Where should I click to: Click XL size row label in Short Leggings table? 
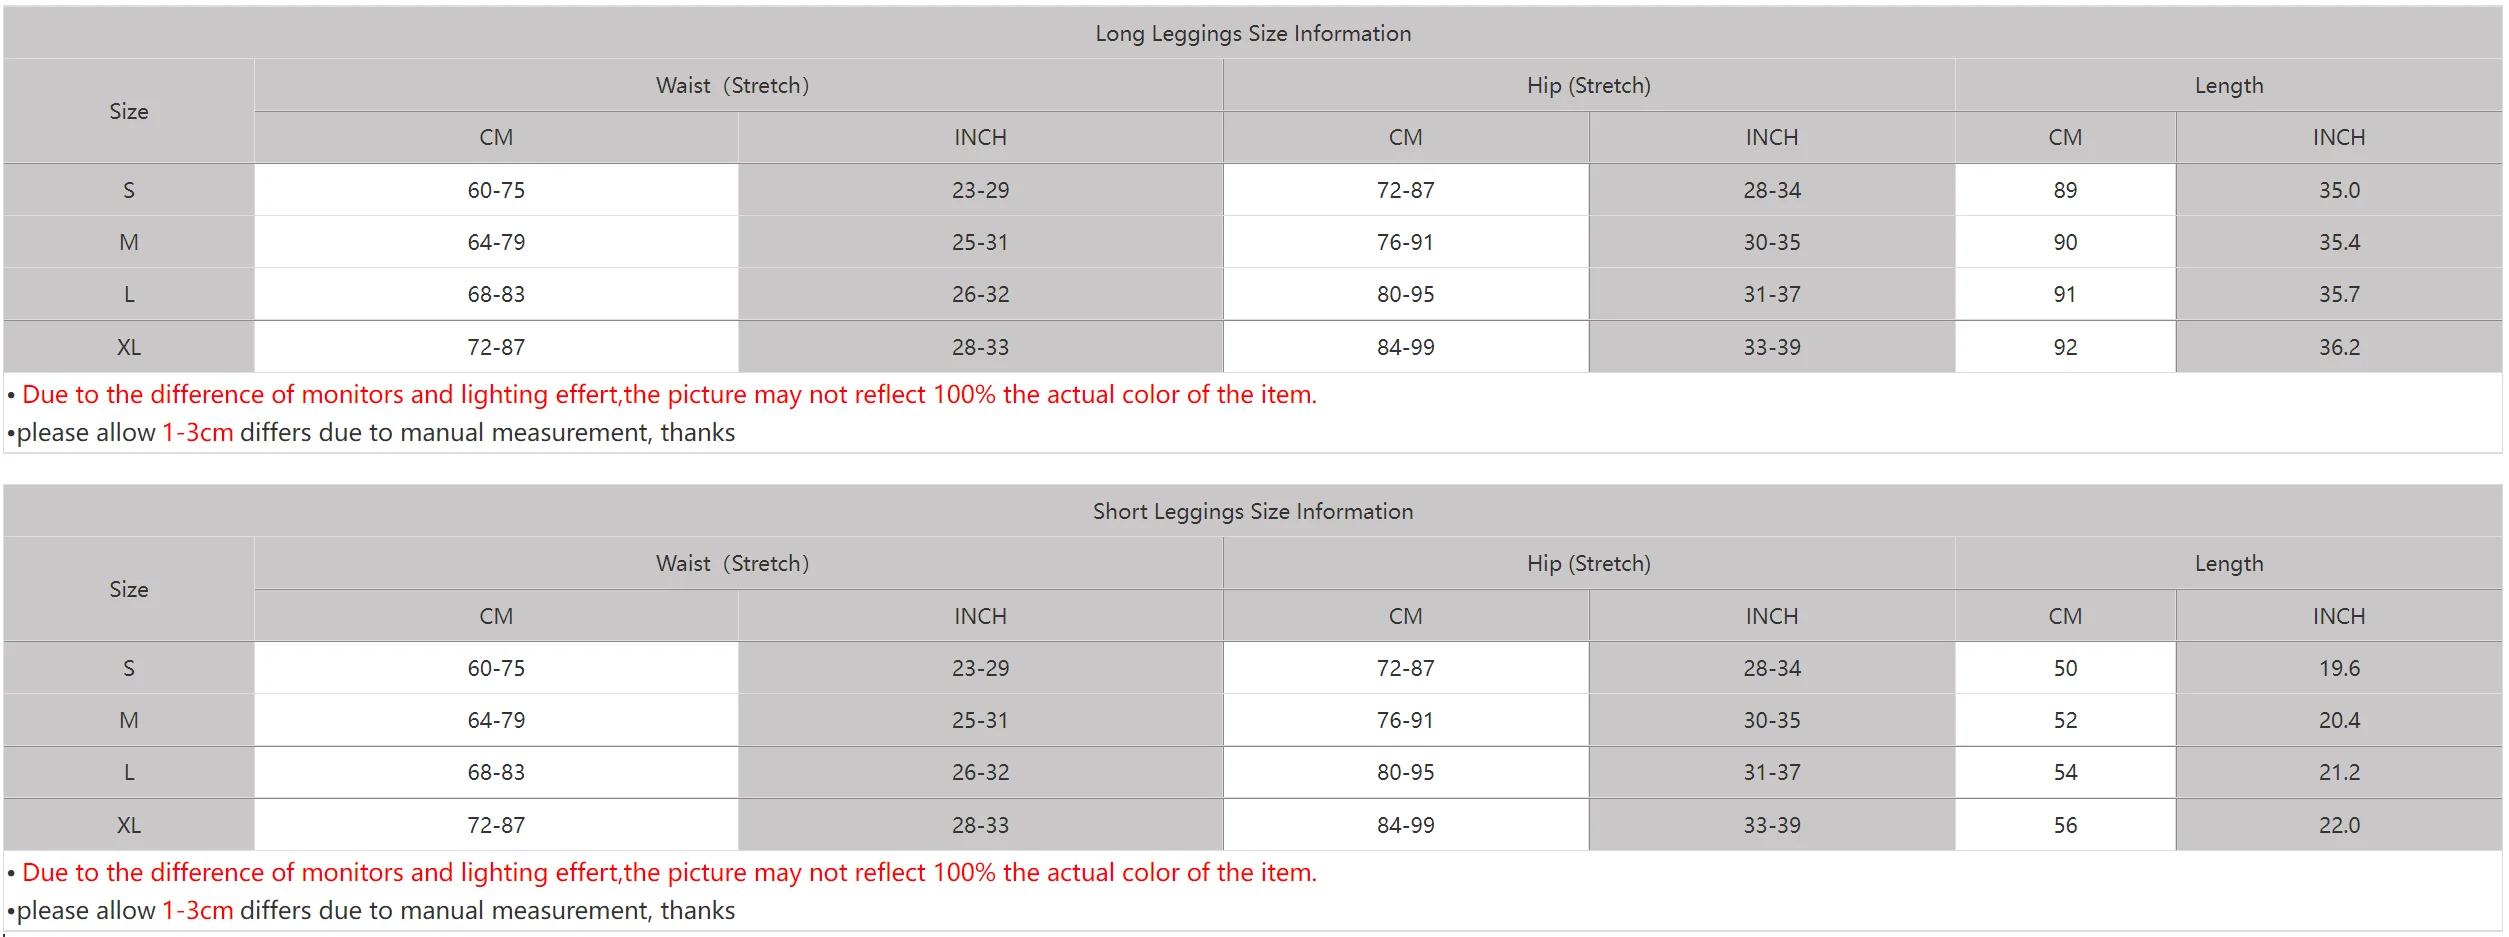129,825
